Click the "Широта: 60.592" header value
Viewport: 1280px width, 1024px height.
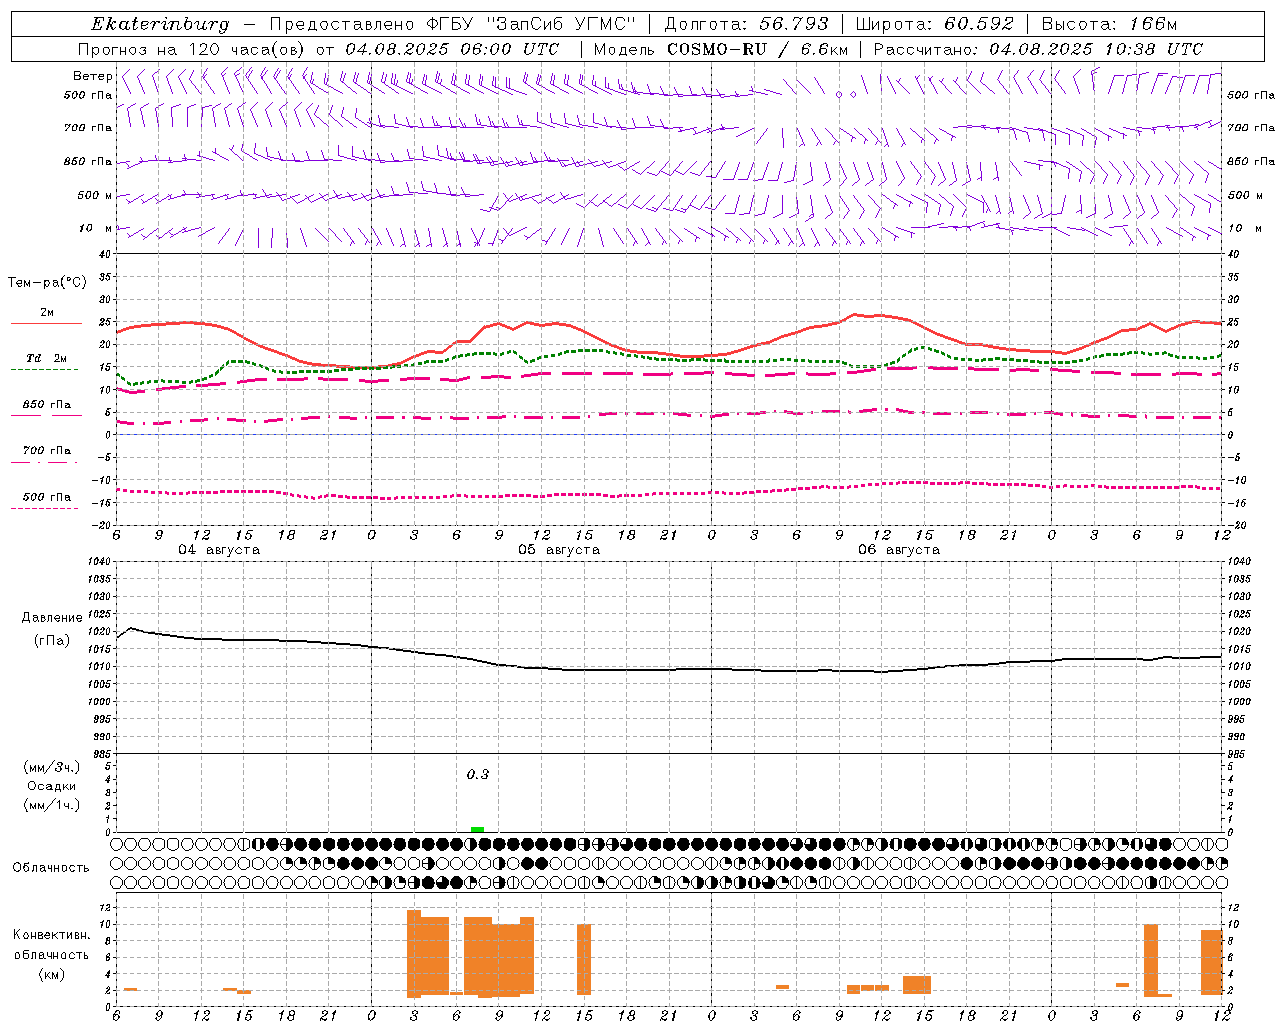tap(934, 24)
